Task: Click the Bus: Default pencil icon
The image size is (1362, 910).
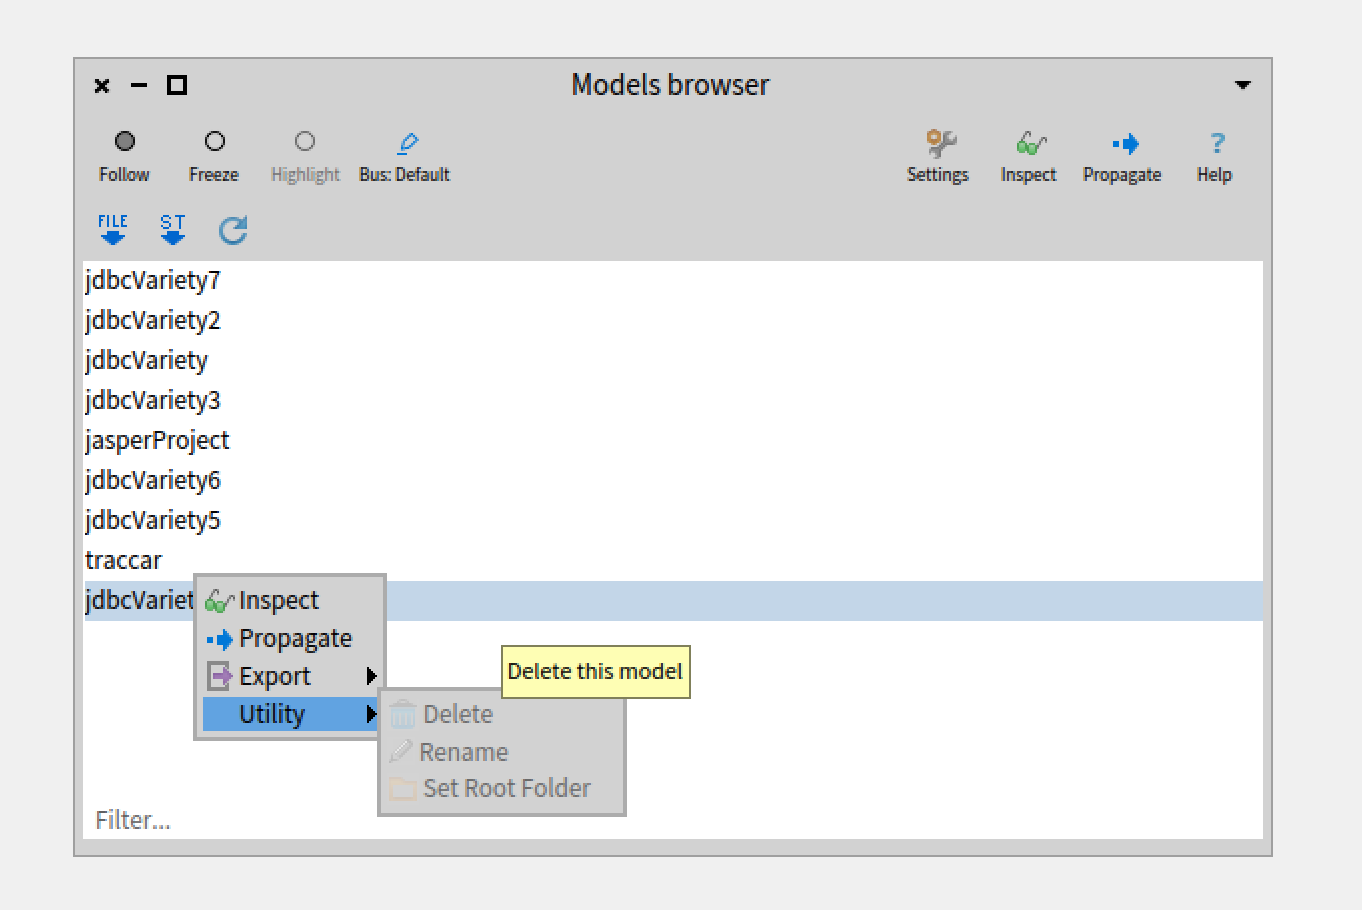Action: (408, 142)
